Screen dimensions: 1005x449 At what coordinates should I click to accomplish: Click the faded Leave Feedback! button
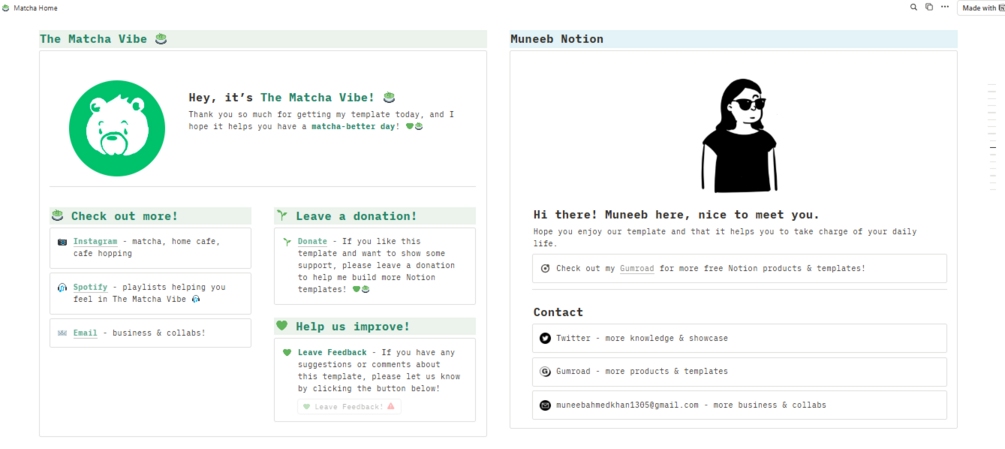point(349,407)
